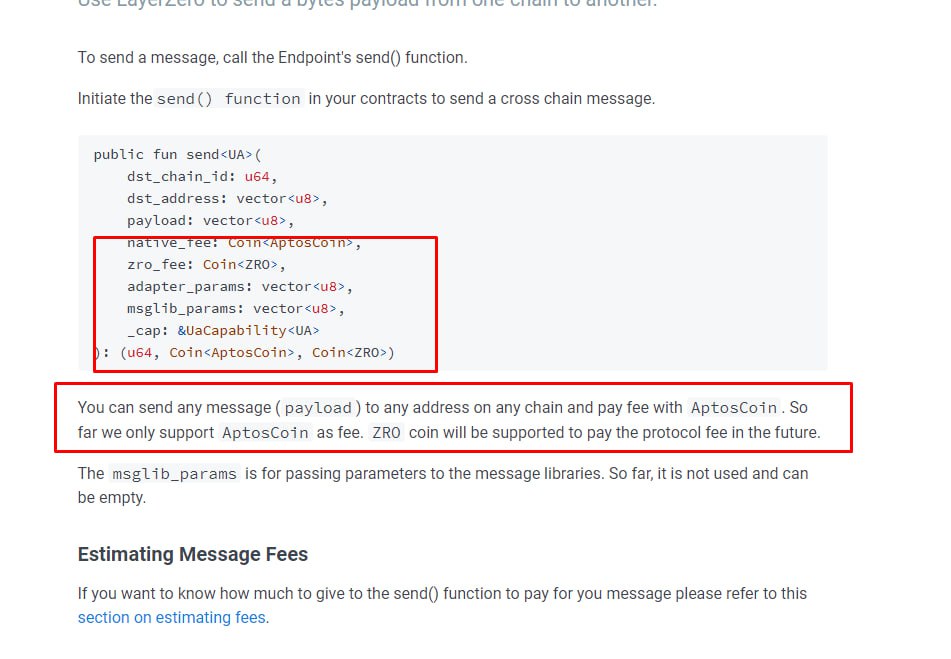Image resolution: width=951 pixels, height=659 pixels.
Task: Click the dst_chain_id: u64 code line
Action: 202,176
